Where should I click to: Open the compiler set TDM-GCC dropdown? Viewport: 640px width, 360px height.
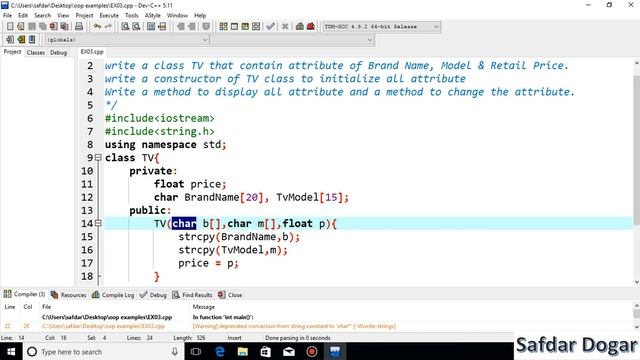point(381,27)
